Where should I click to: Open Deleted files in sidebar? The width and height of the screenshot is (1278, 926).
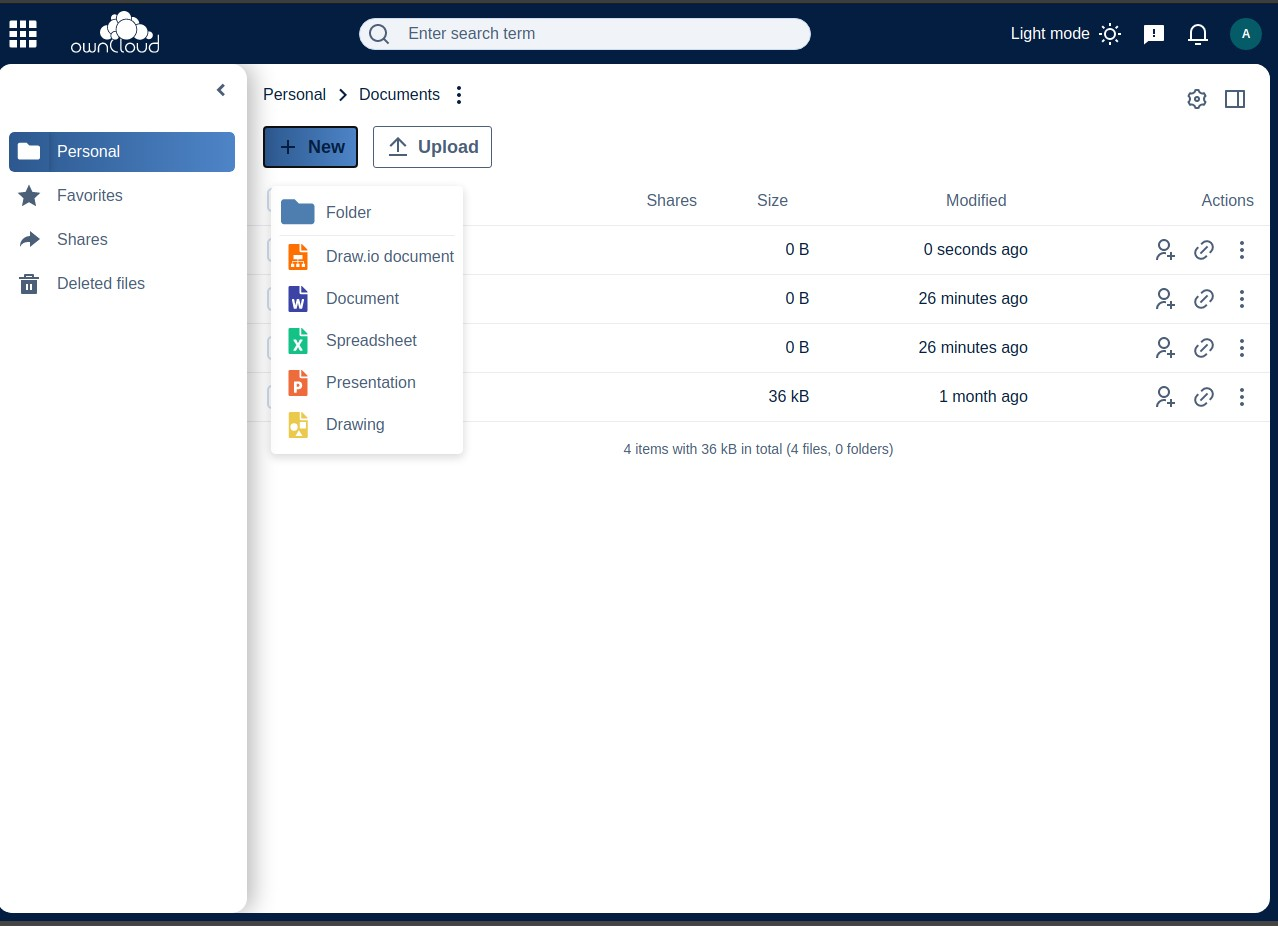pos(122,284)
